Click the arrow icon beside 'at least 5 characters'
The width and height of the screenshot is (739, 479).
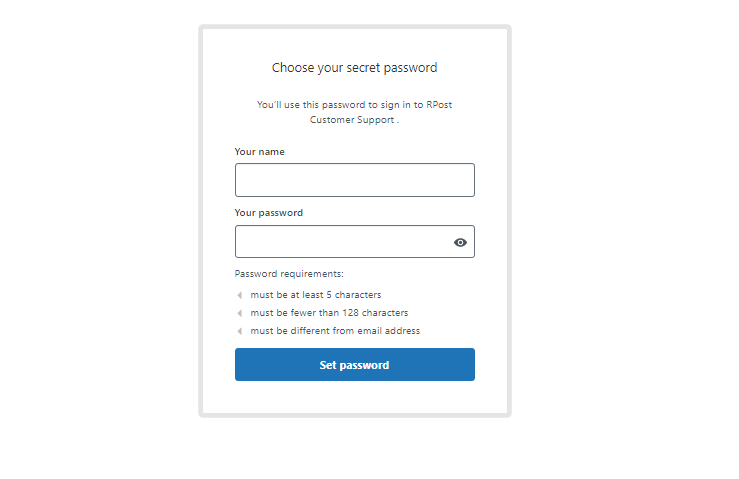(240, 295)
